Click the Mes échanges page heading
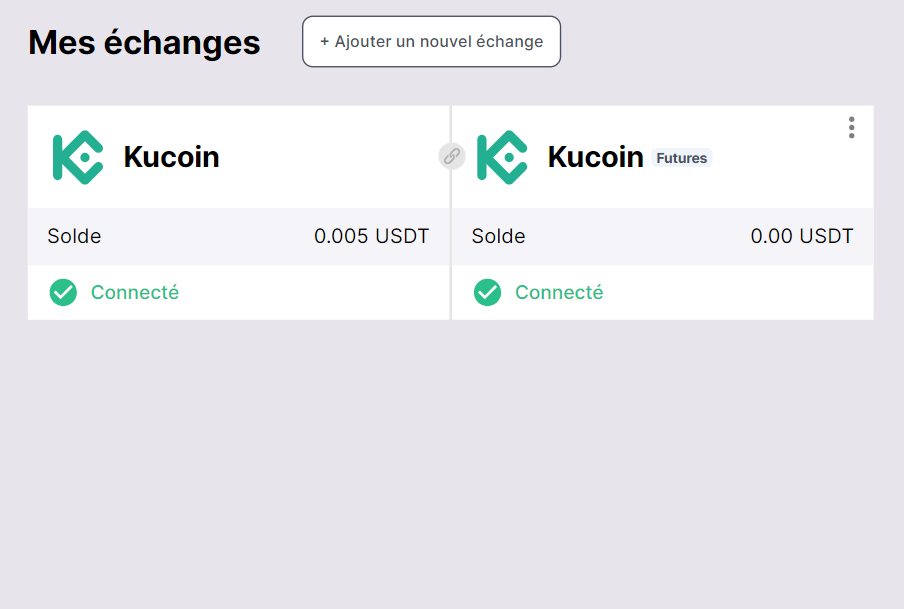The width and height of the screenshot is (904, 609). tap(144, 42)
